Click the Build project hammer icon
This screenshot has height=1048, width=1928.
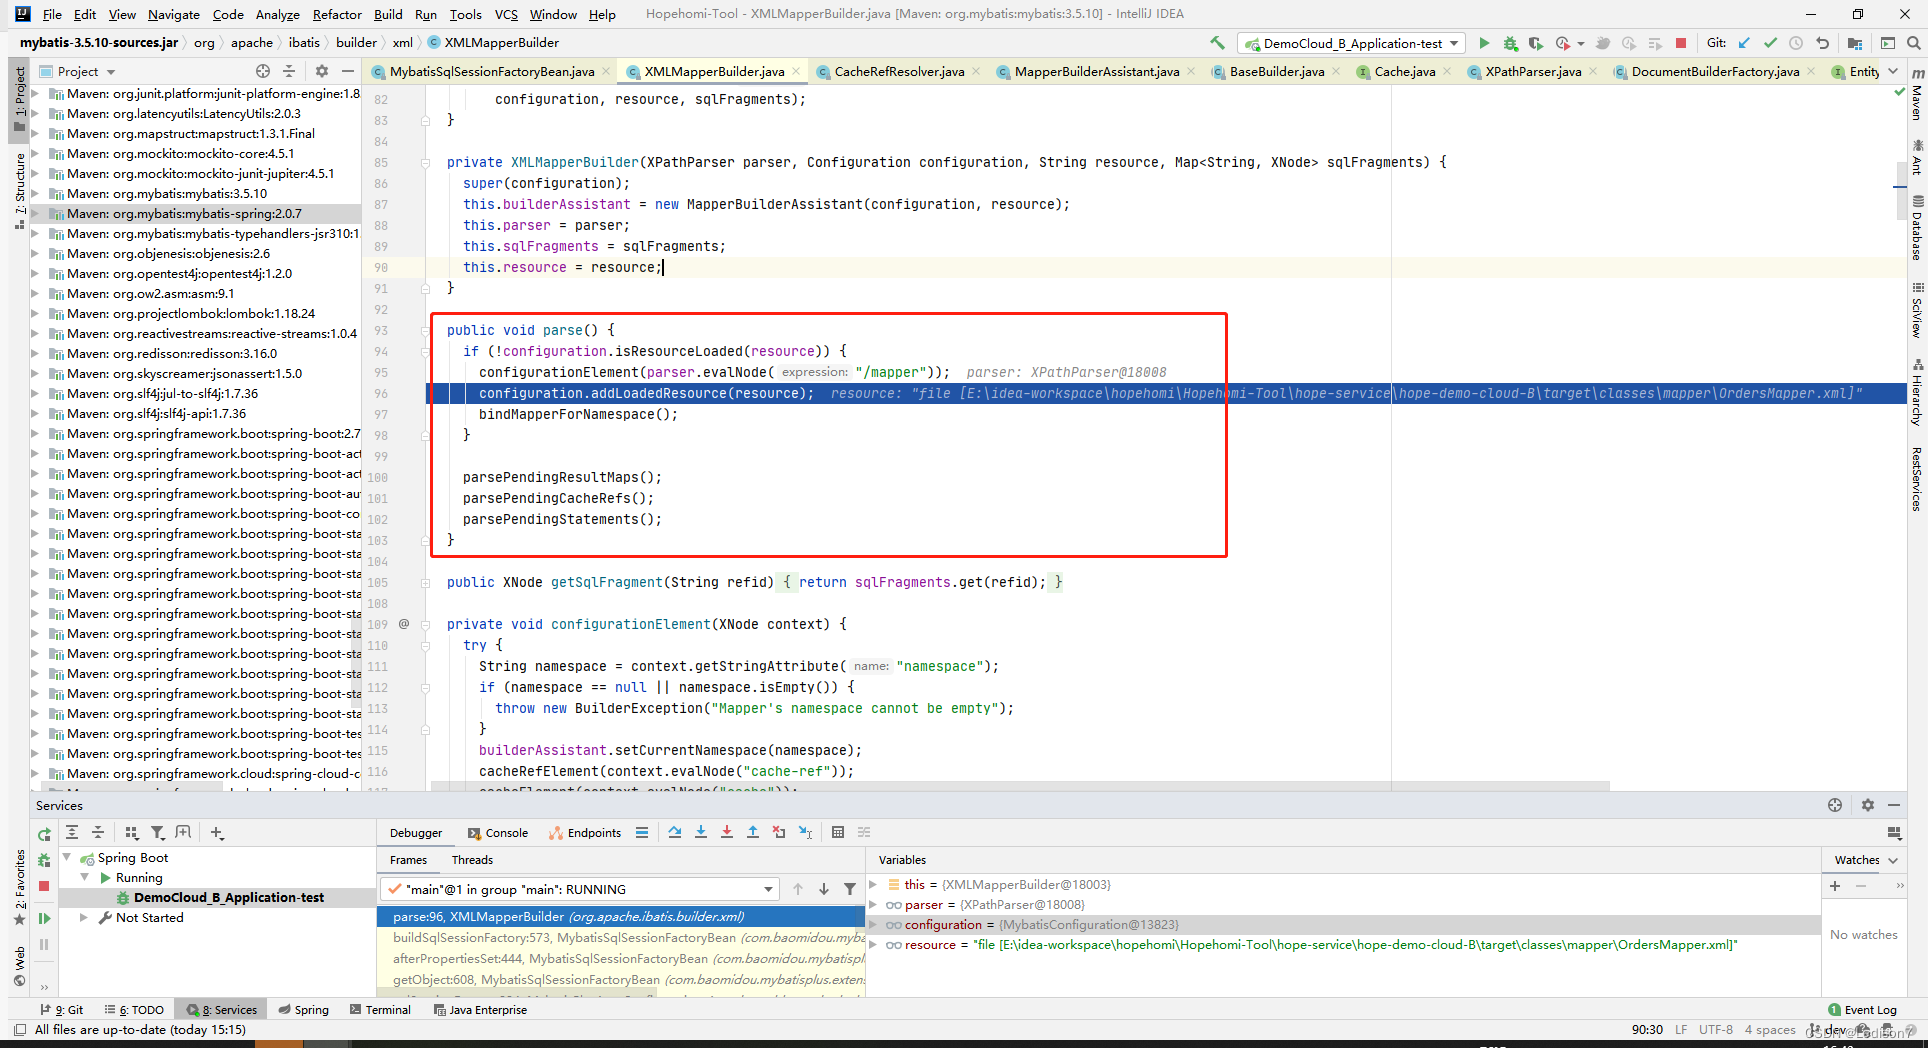click(x=1217, y=43)
